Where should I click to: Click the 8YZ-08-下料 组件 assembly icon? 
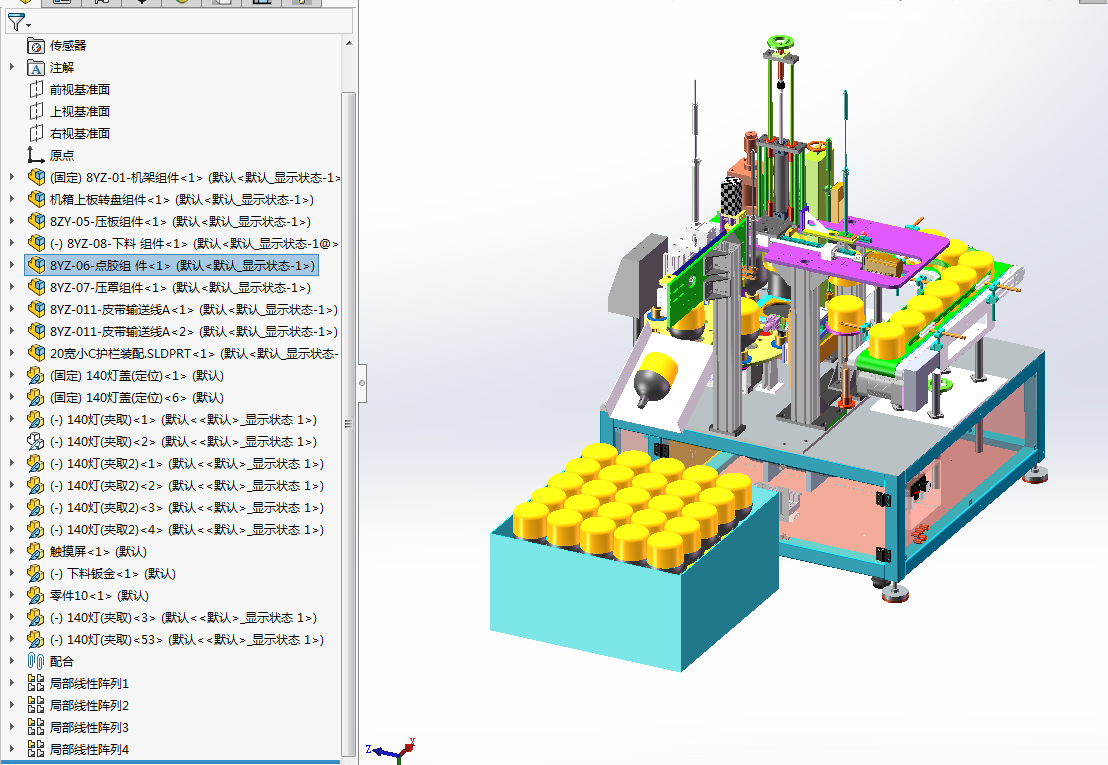(x=36, y=243)
